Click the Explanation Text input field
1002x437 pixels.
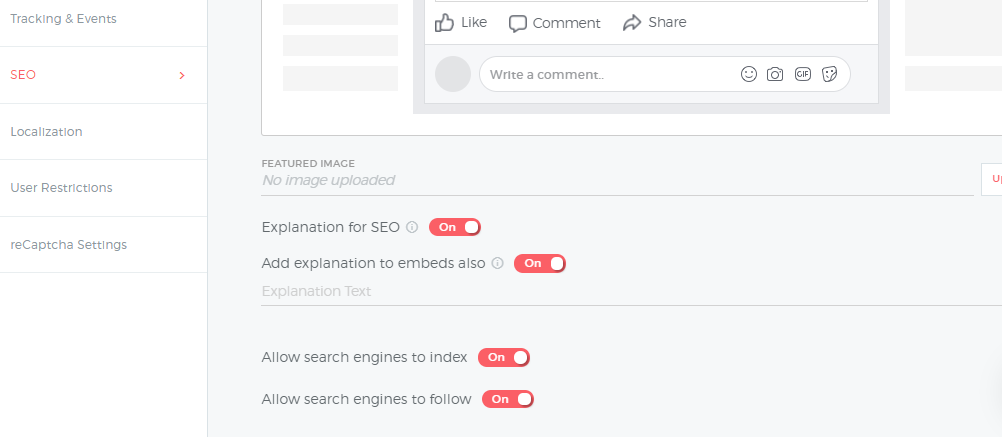(x=631, y=291)
